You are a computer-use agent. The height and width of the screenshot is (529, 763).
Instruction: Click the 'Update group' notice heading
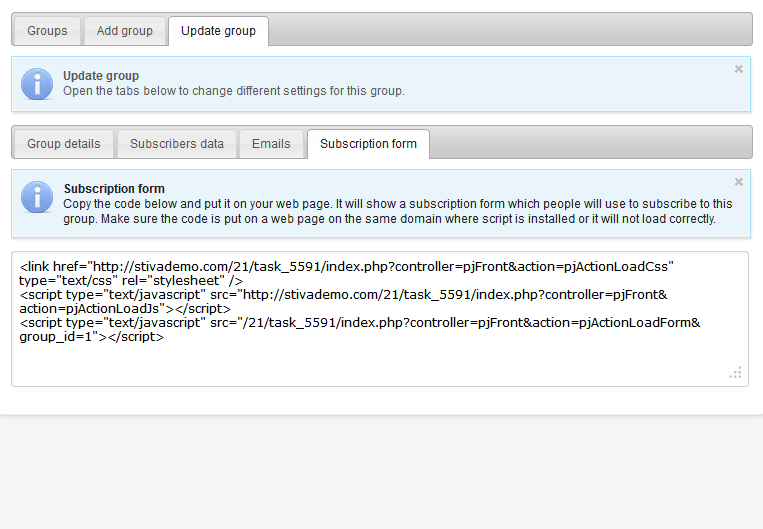tap(101, 76)
